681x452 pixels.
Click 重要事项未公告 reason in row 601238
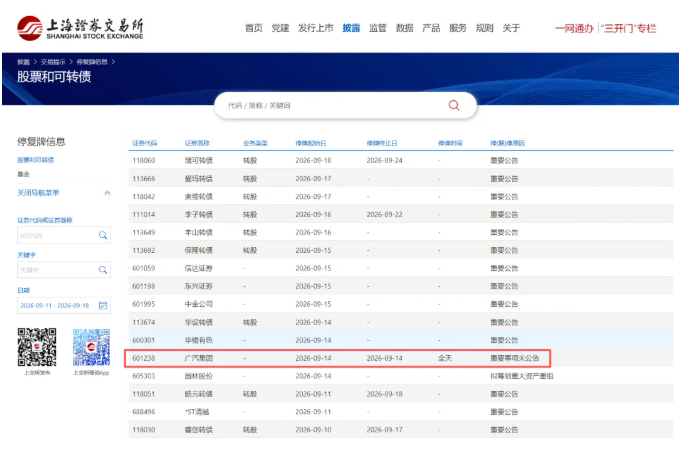(x=515, y=358)
